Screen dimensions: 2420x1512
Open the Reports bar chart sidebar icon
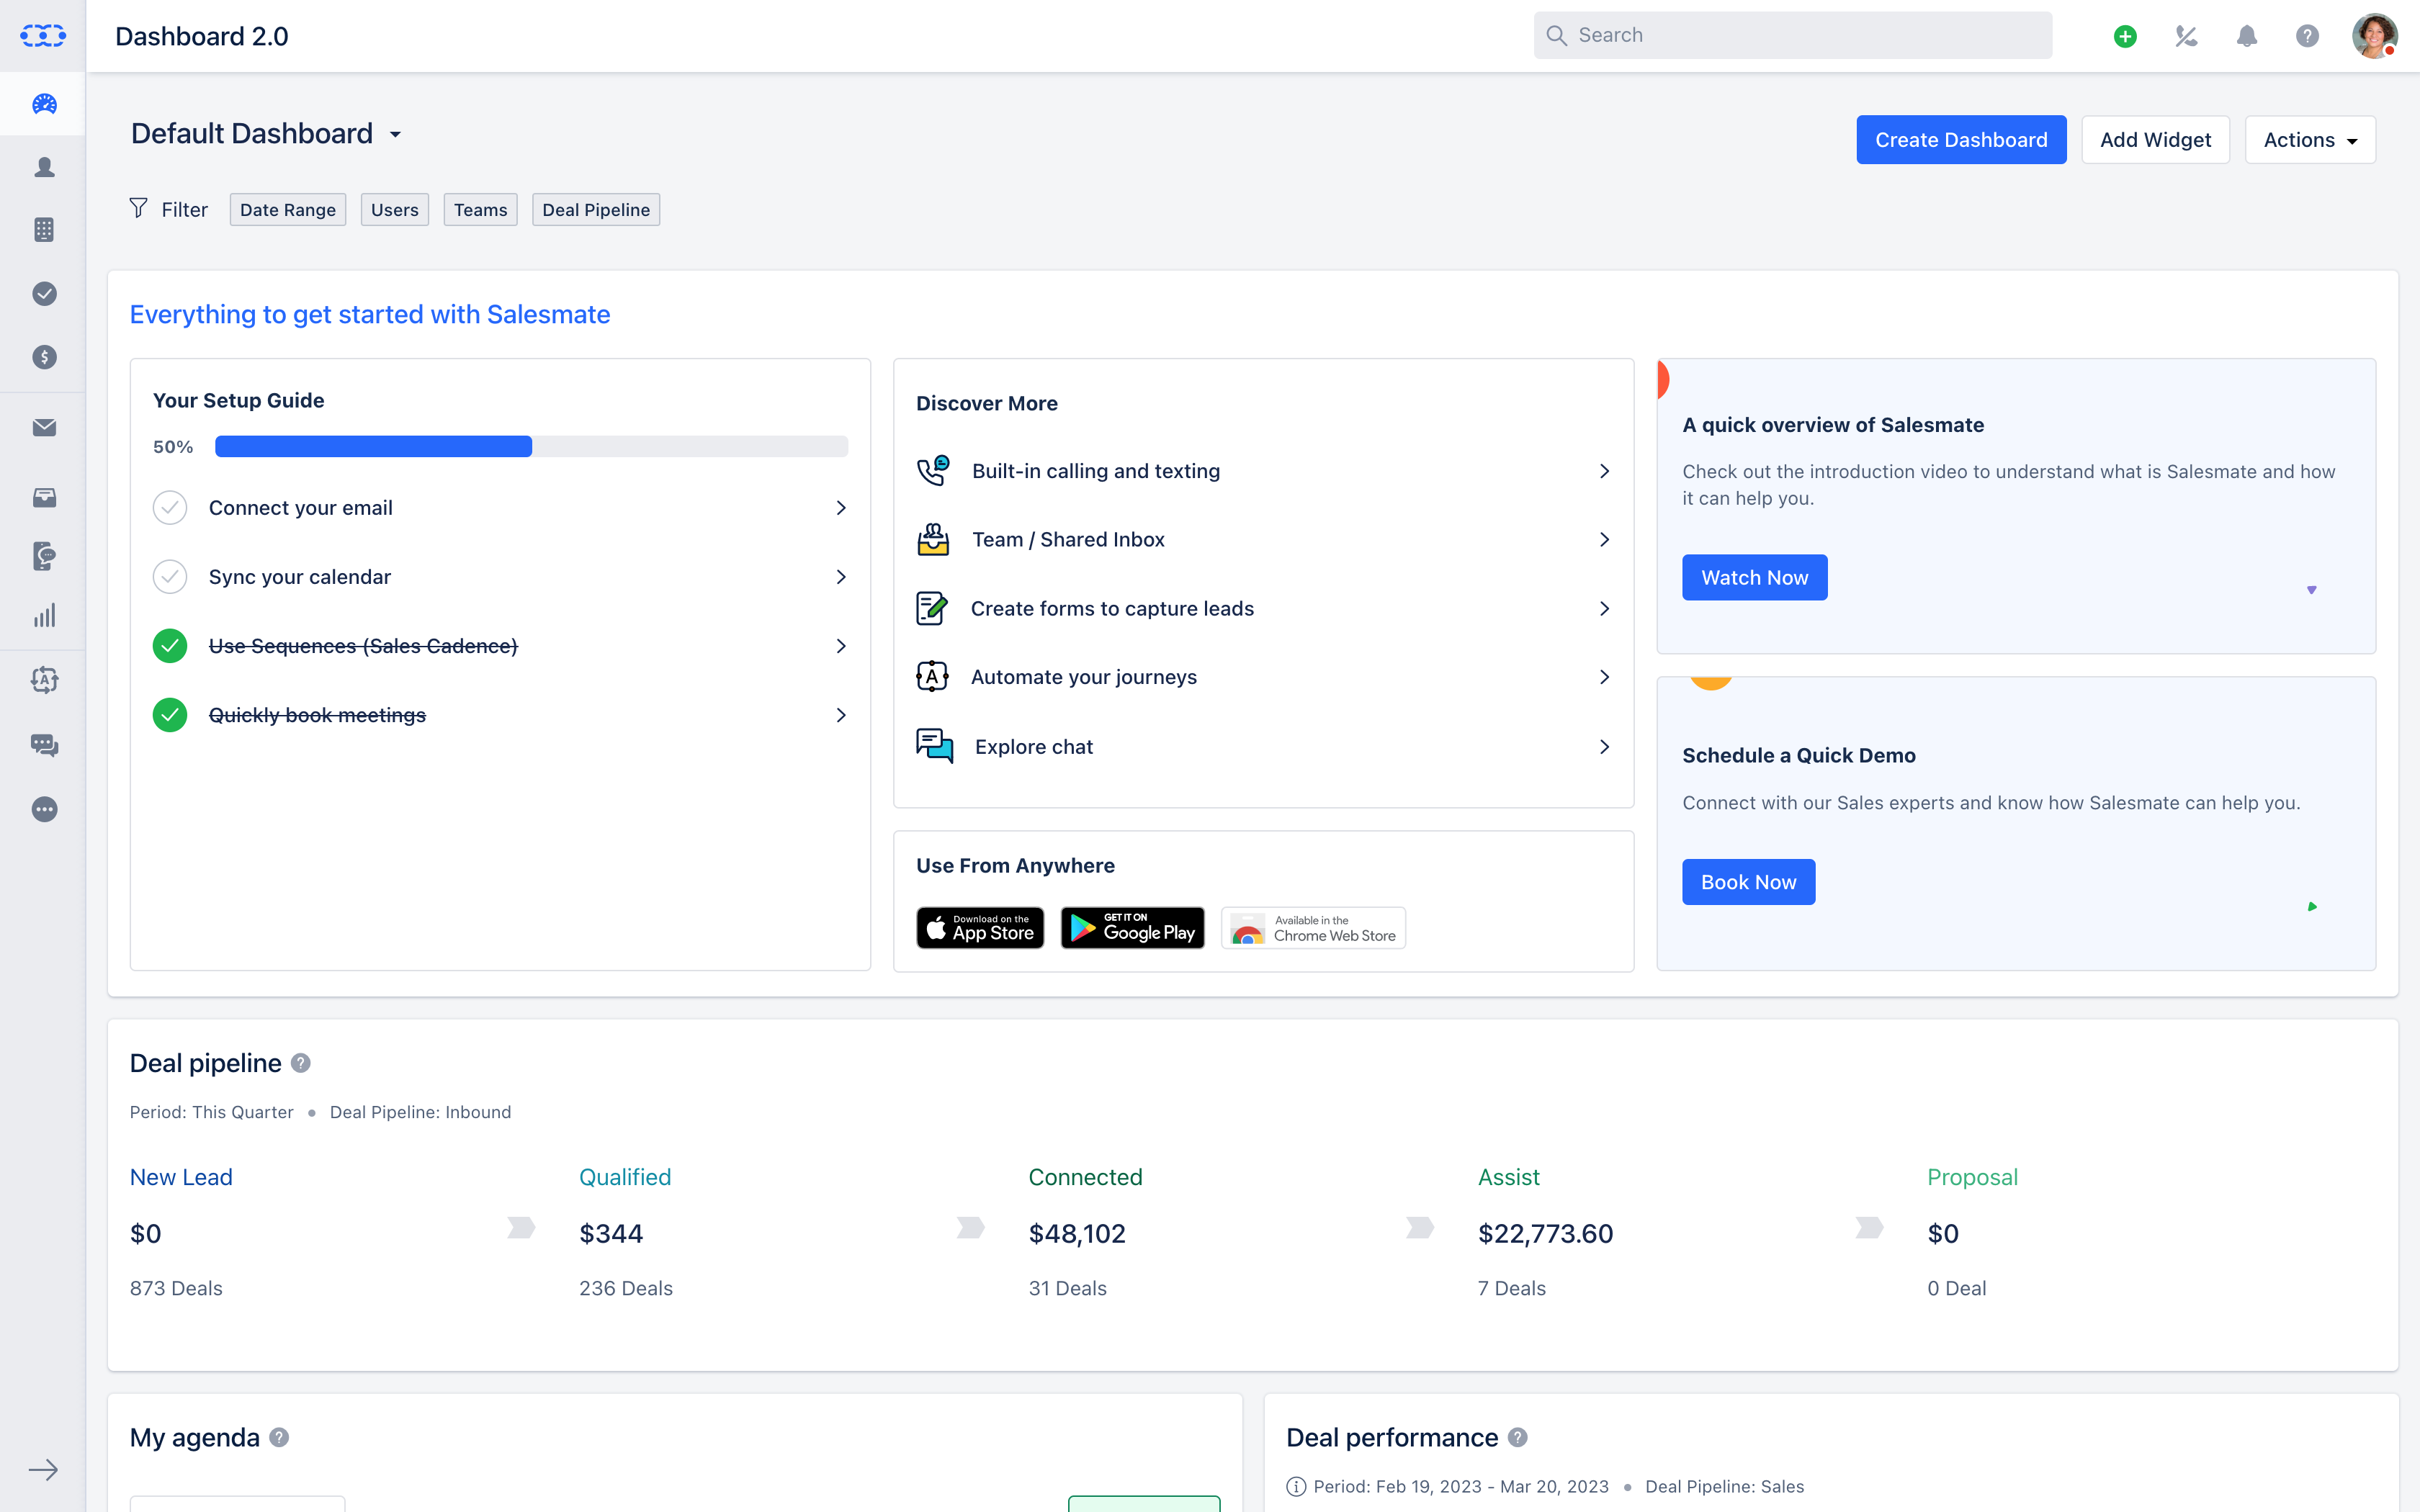[44, 615]
